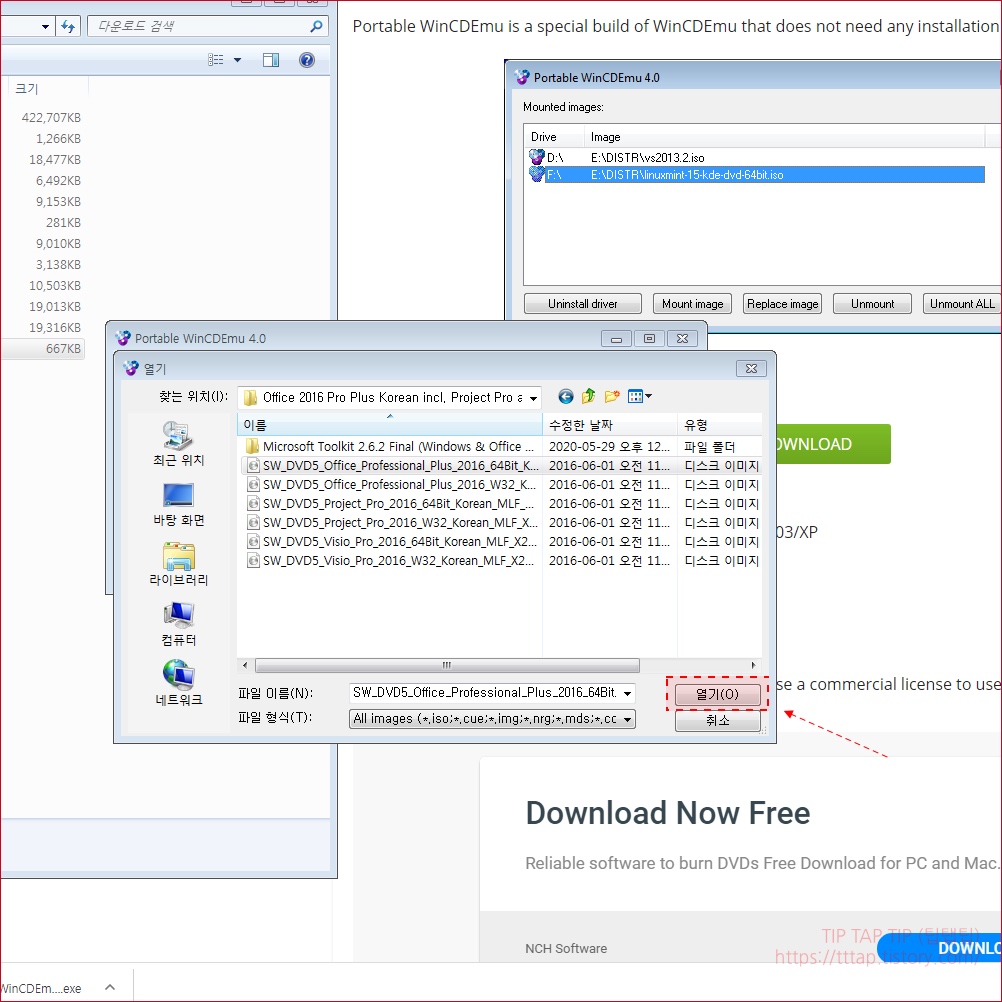Select Desktop (바탕 화면) sidebar icon
The height and width of the screenshot is (1002, 1002).
click(178, 504)
